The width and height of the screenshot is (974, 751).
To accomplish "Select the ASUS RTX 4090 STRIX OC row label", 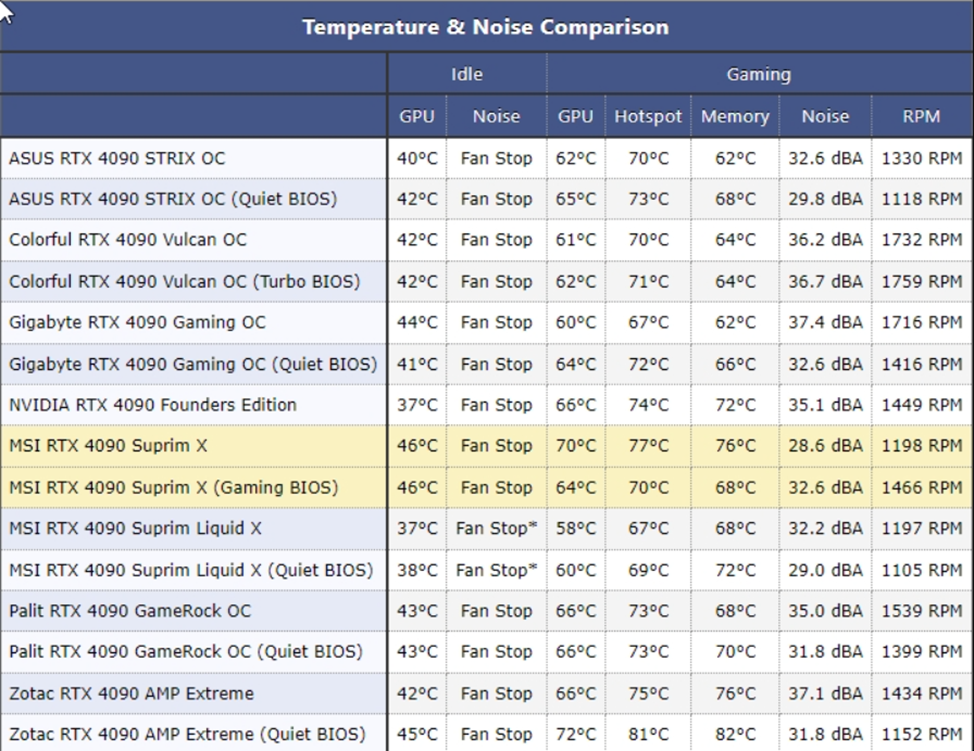I will (117, 158).
